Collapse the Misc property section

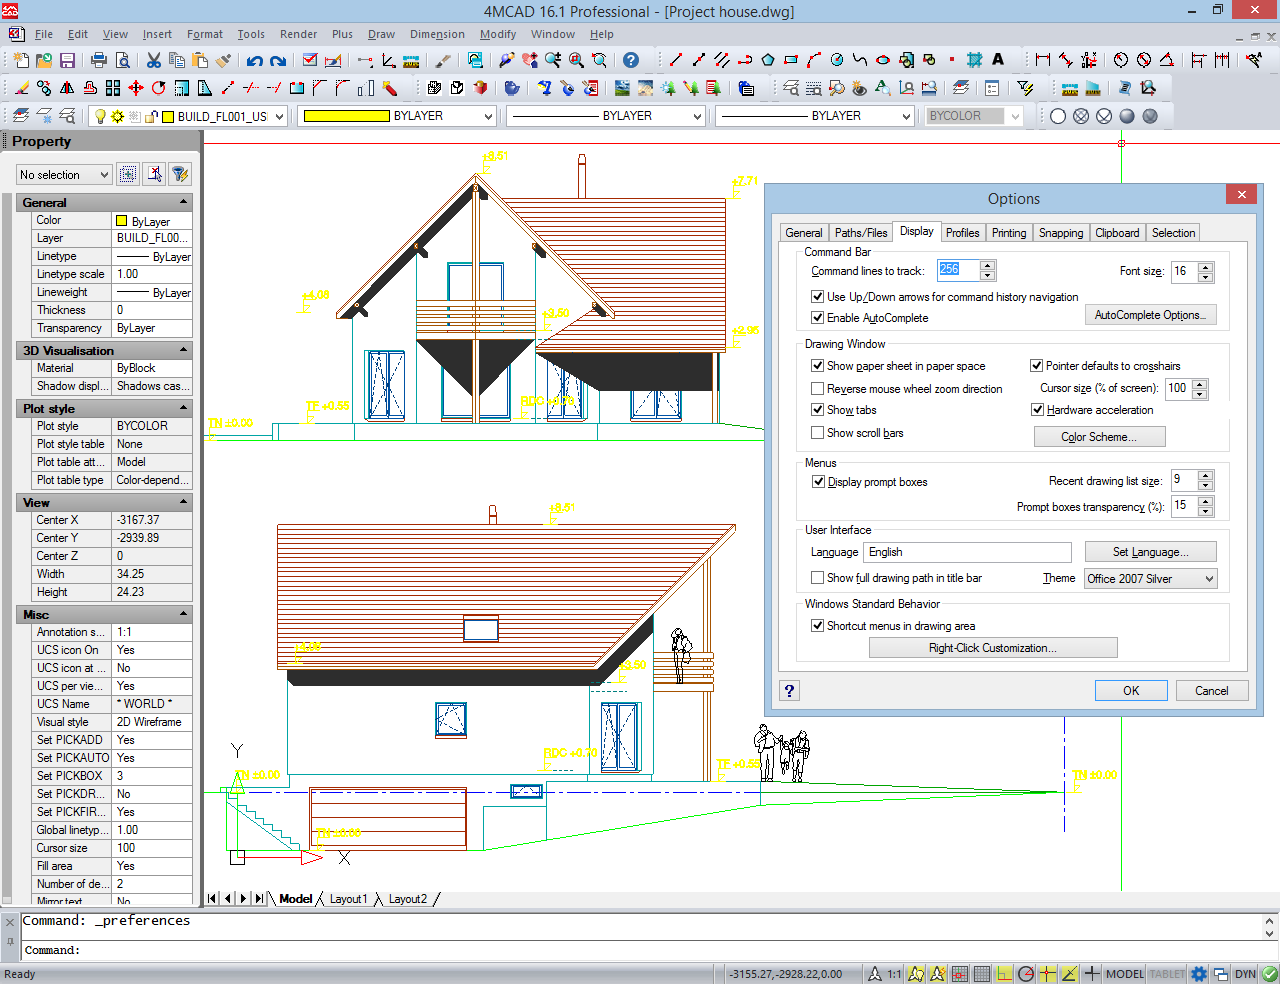tap(183, 614)
